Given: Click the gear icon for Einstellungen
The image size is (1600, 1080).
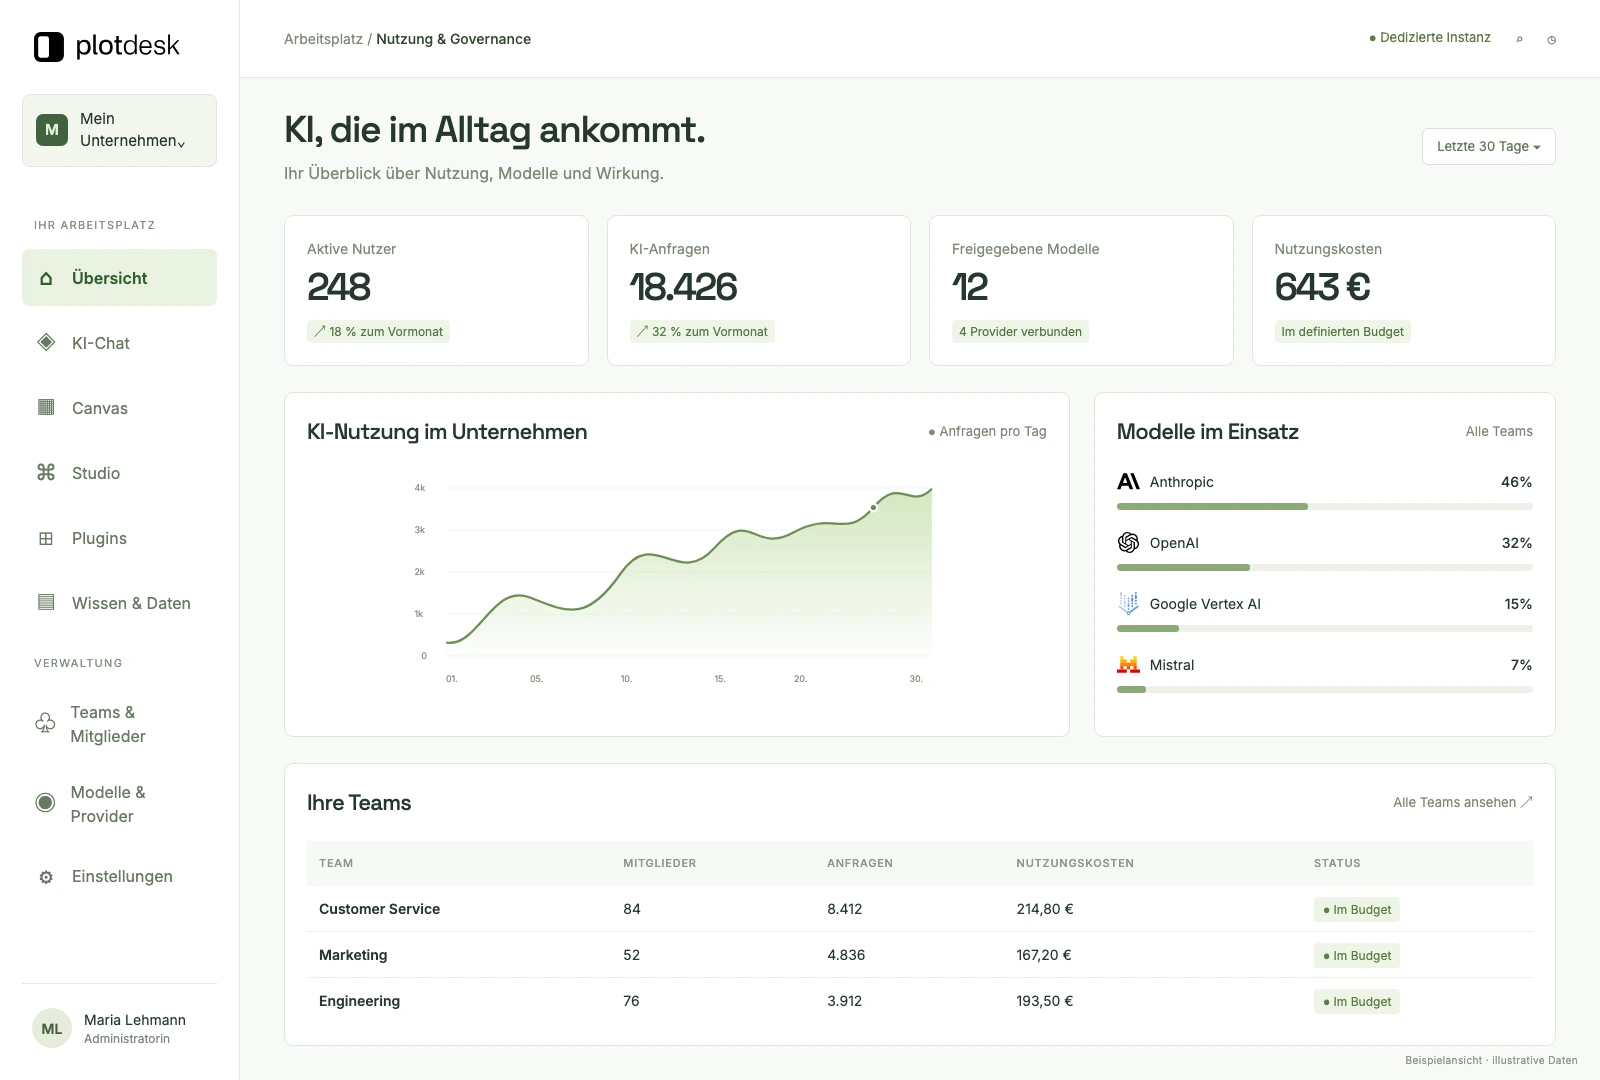Looking at the screenshot, I should [x=46, y=877].
